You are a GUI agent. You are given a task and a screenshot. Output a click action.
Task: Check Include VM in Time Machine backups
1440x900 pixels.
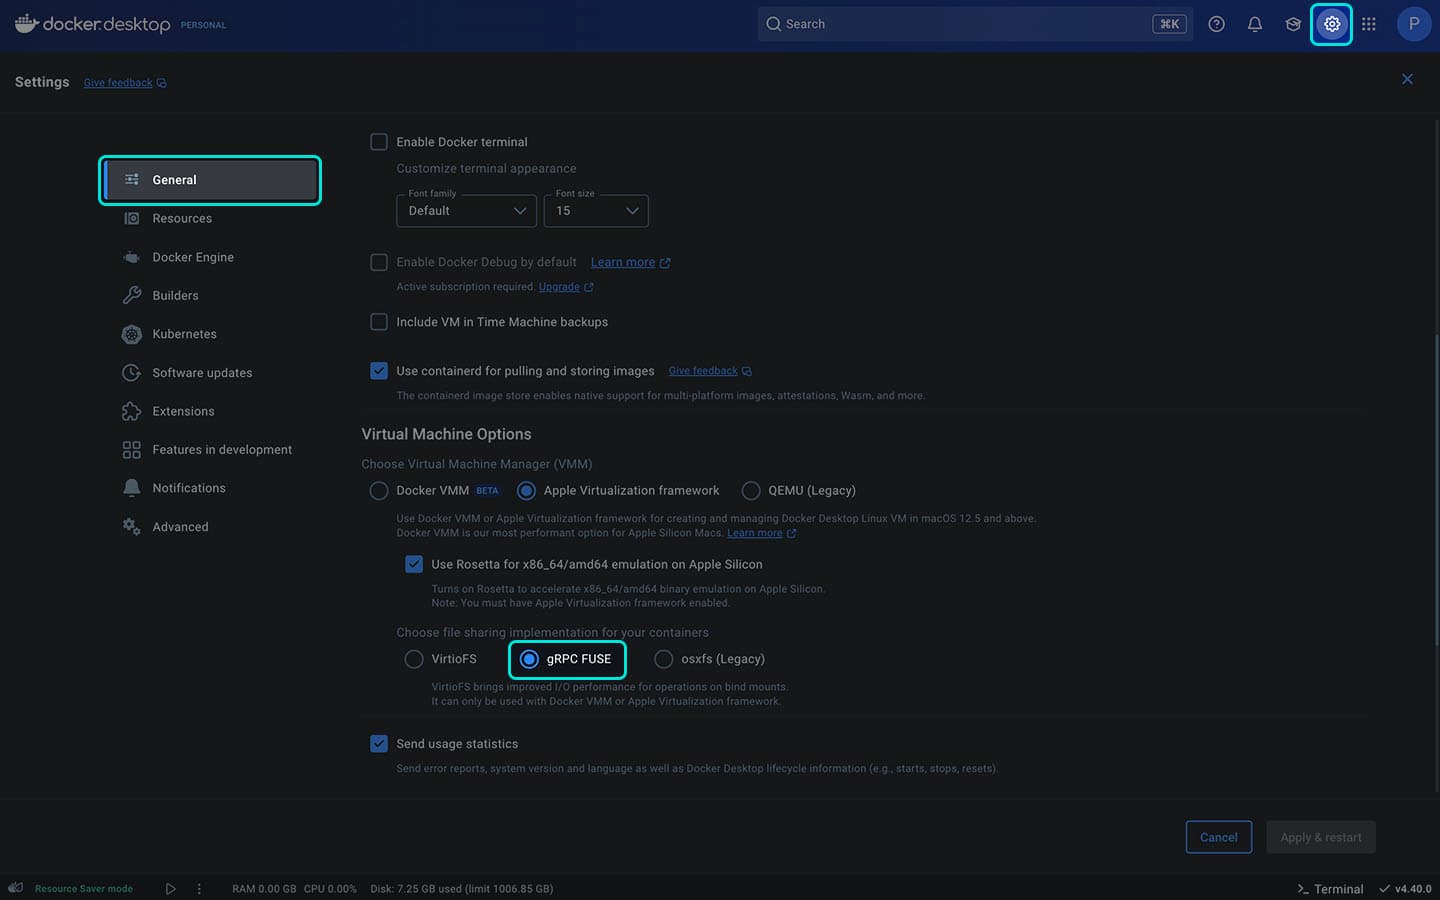379,321
